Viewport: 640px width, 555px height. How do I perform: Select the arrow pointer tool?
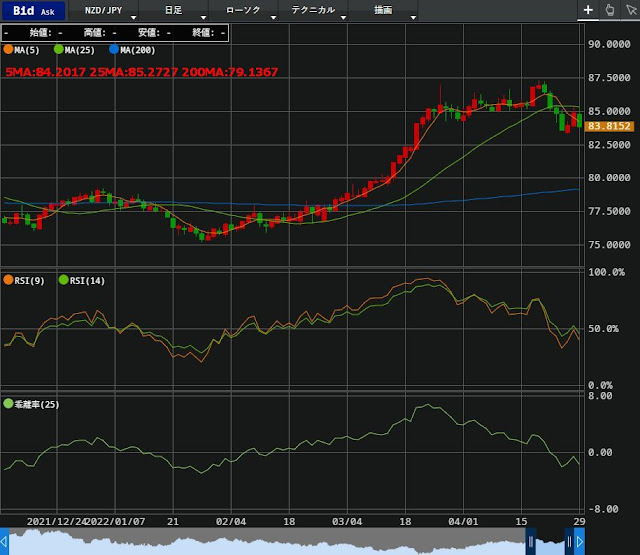click(631, 10)
